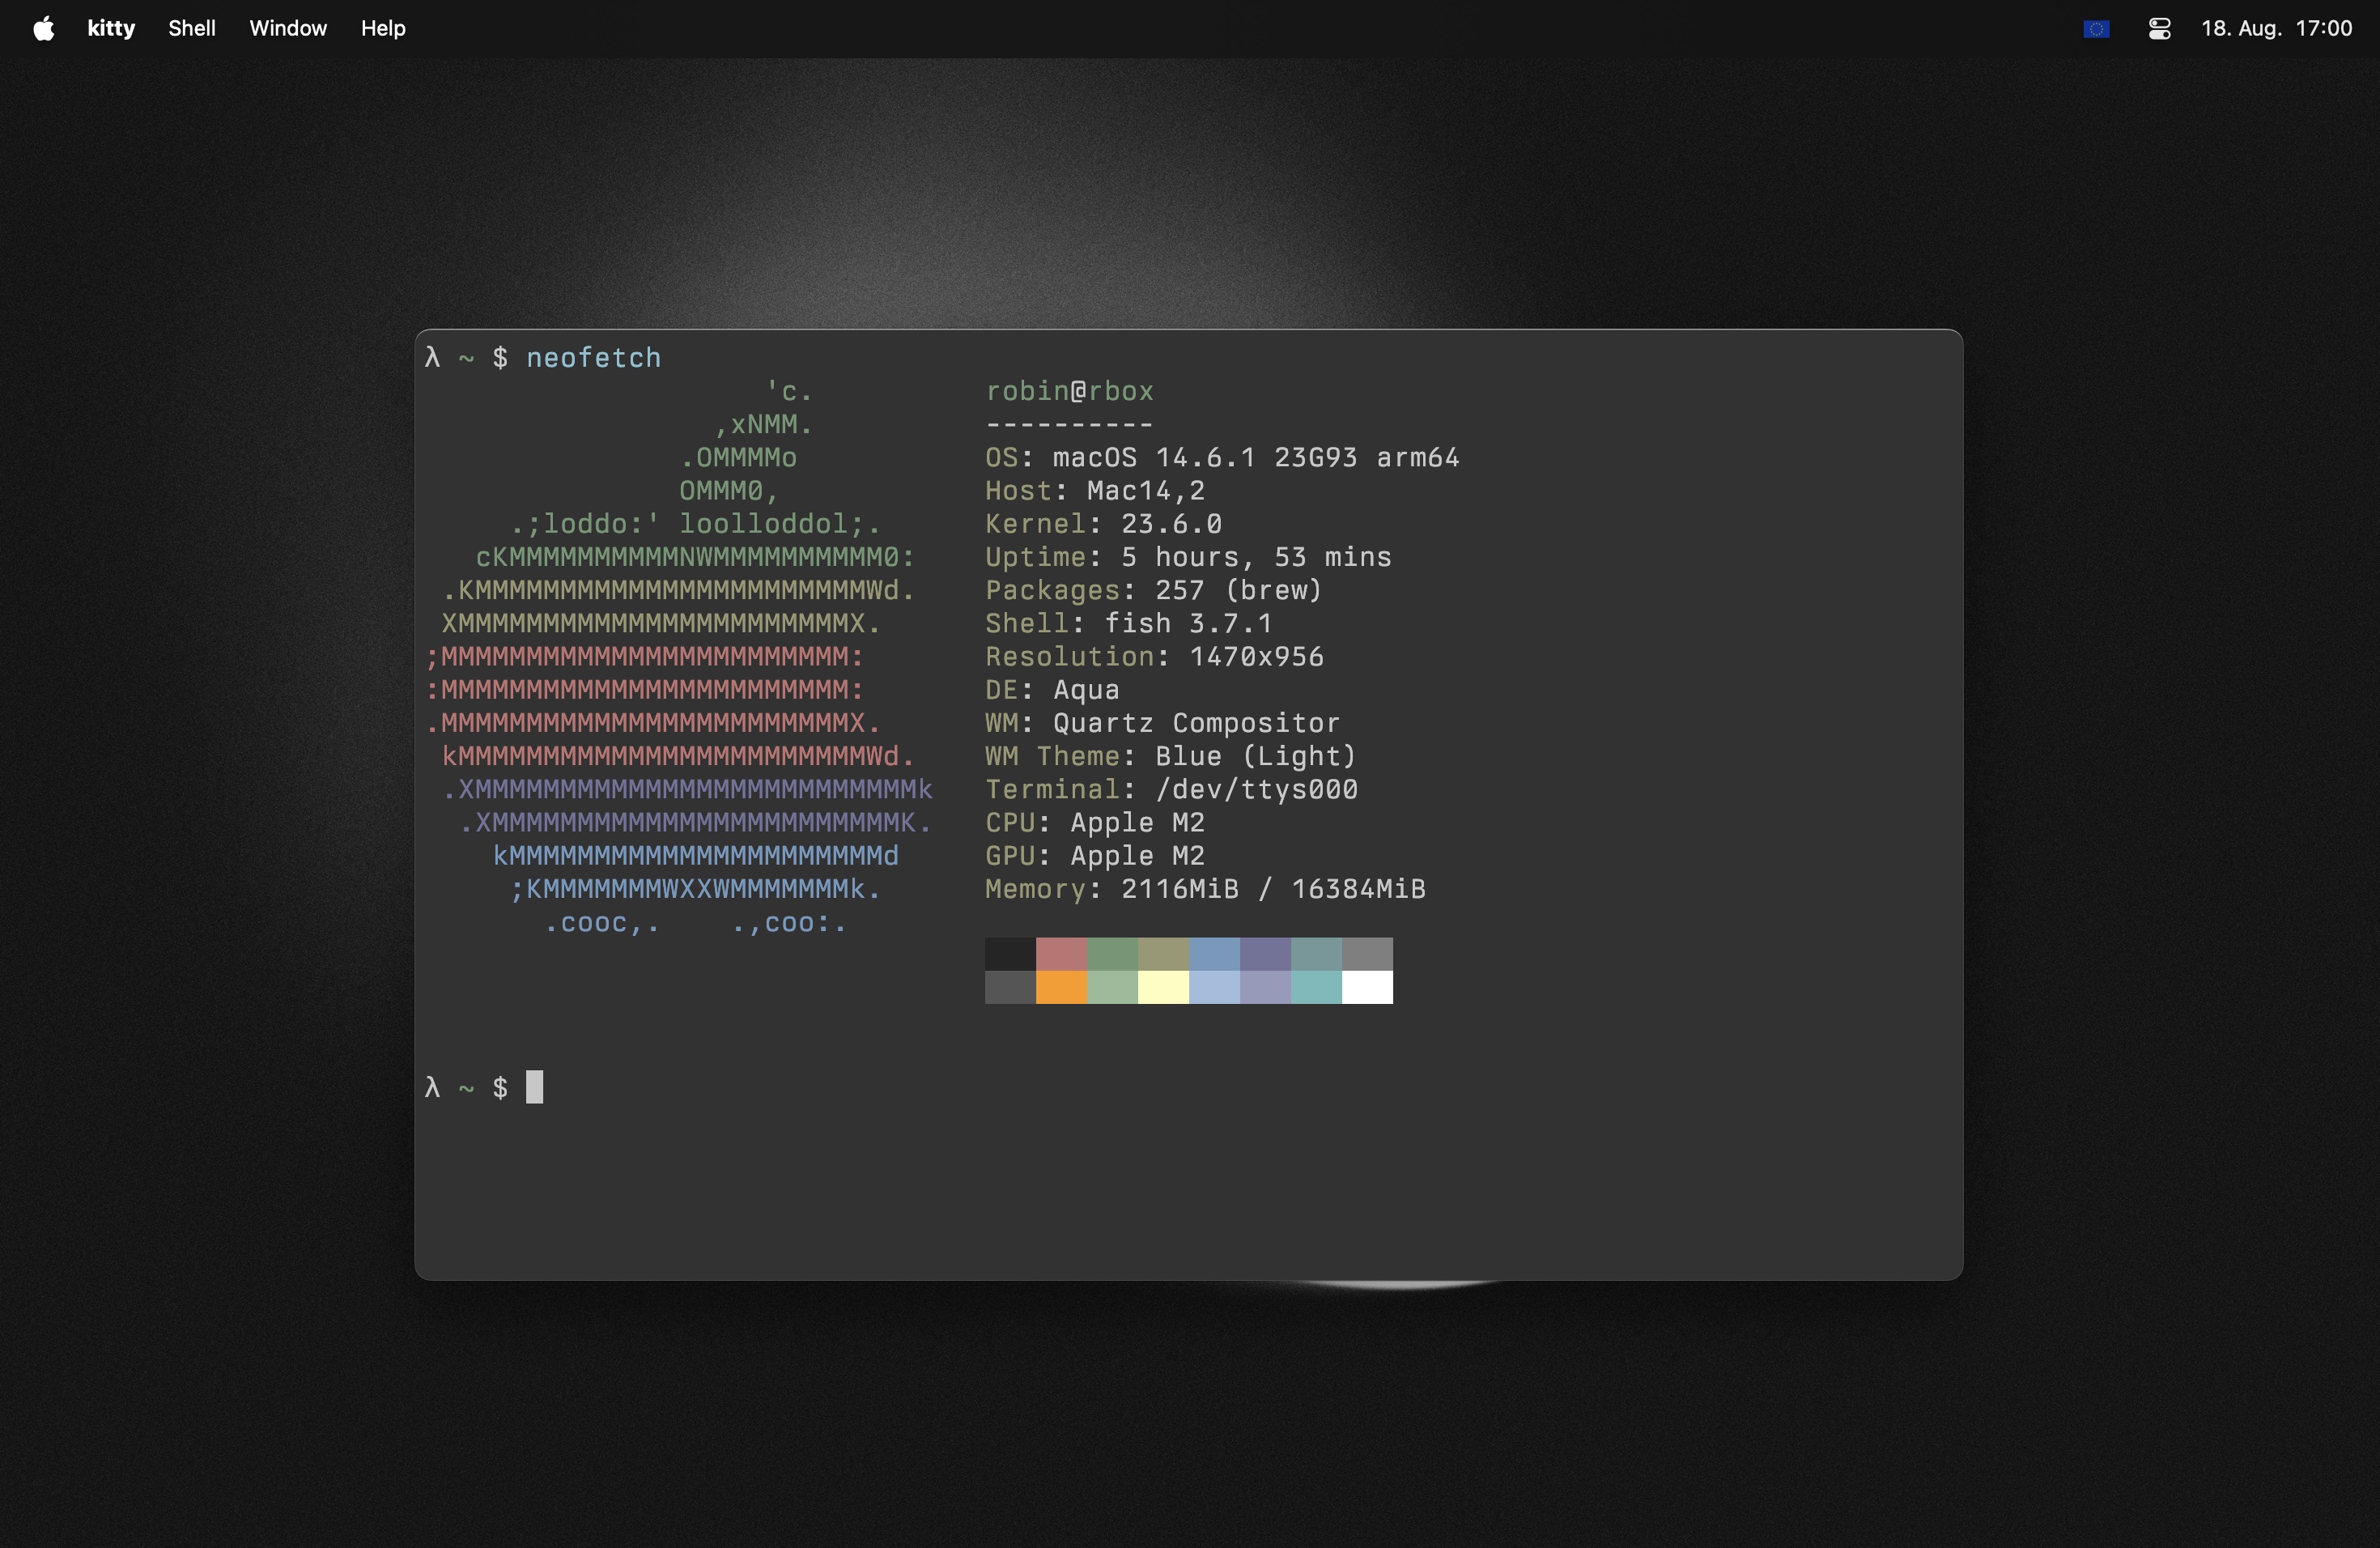Click the teal palette block in bottom row
Screen dimensions: 2380x1548
(1316, 987)
